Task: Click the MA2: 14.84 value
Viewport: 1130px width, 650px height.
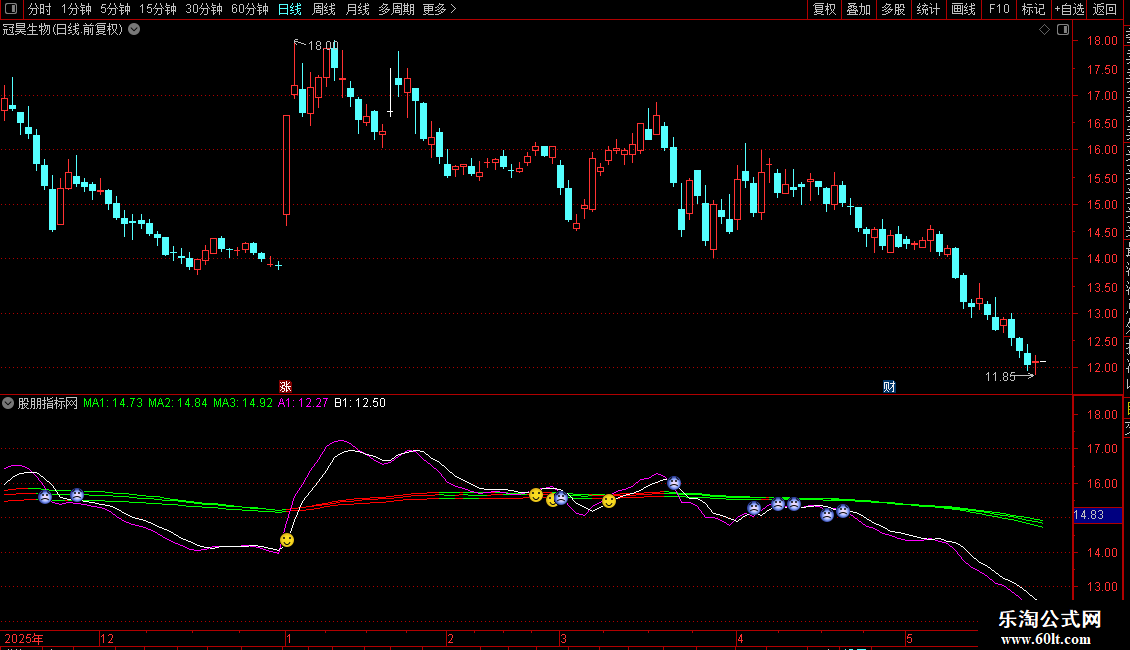Action: pos(178,403)
